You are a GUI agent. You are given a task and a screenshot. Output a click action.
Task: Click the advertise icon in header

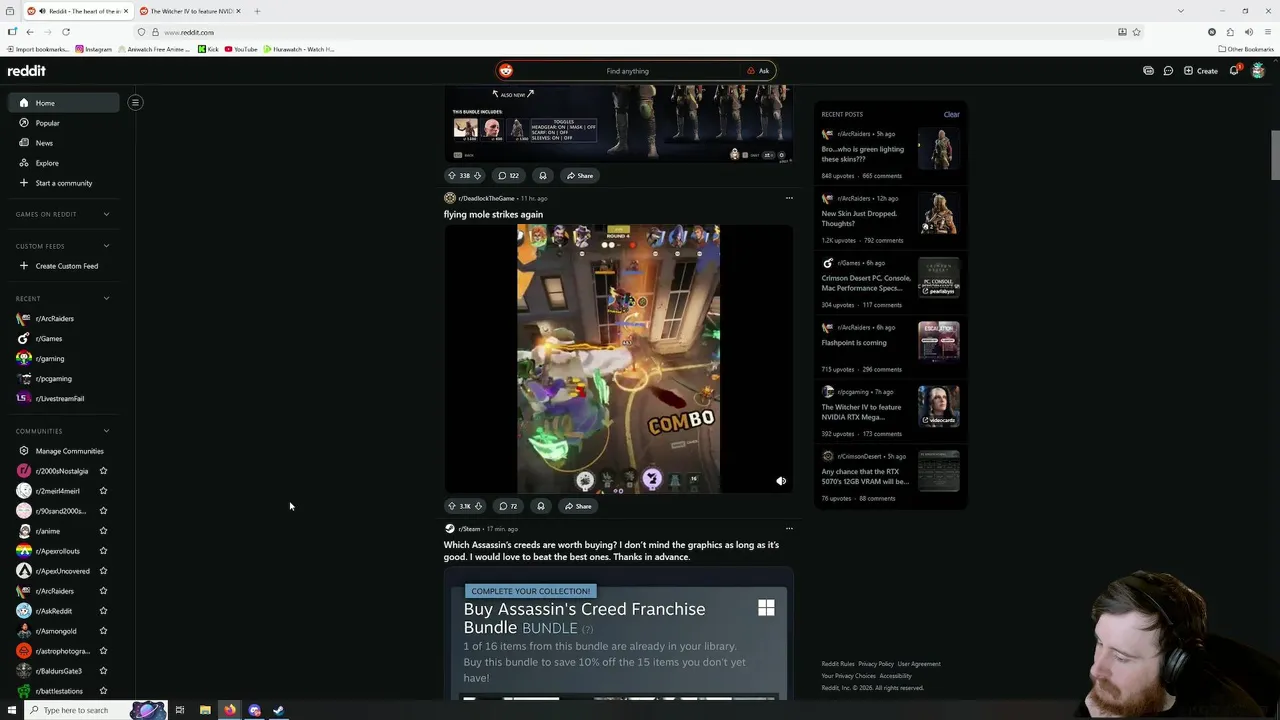(1148, 71)
